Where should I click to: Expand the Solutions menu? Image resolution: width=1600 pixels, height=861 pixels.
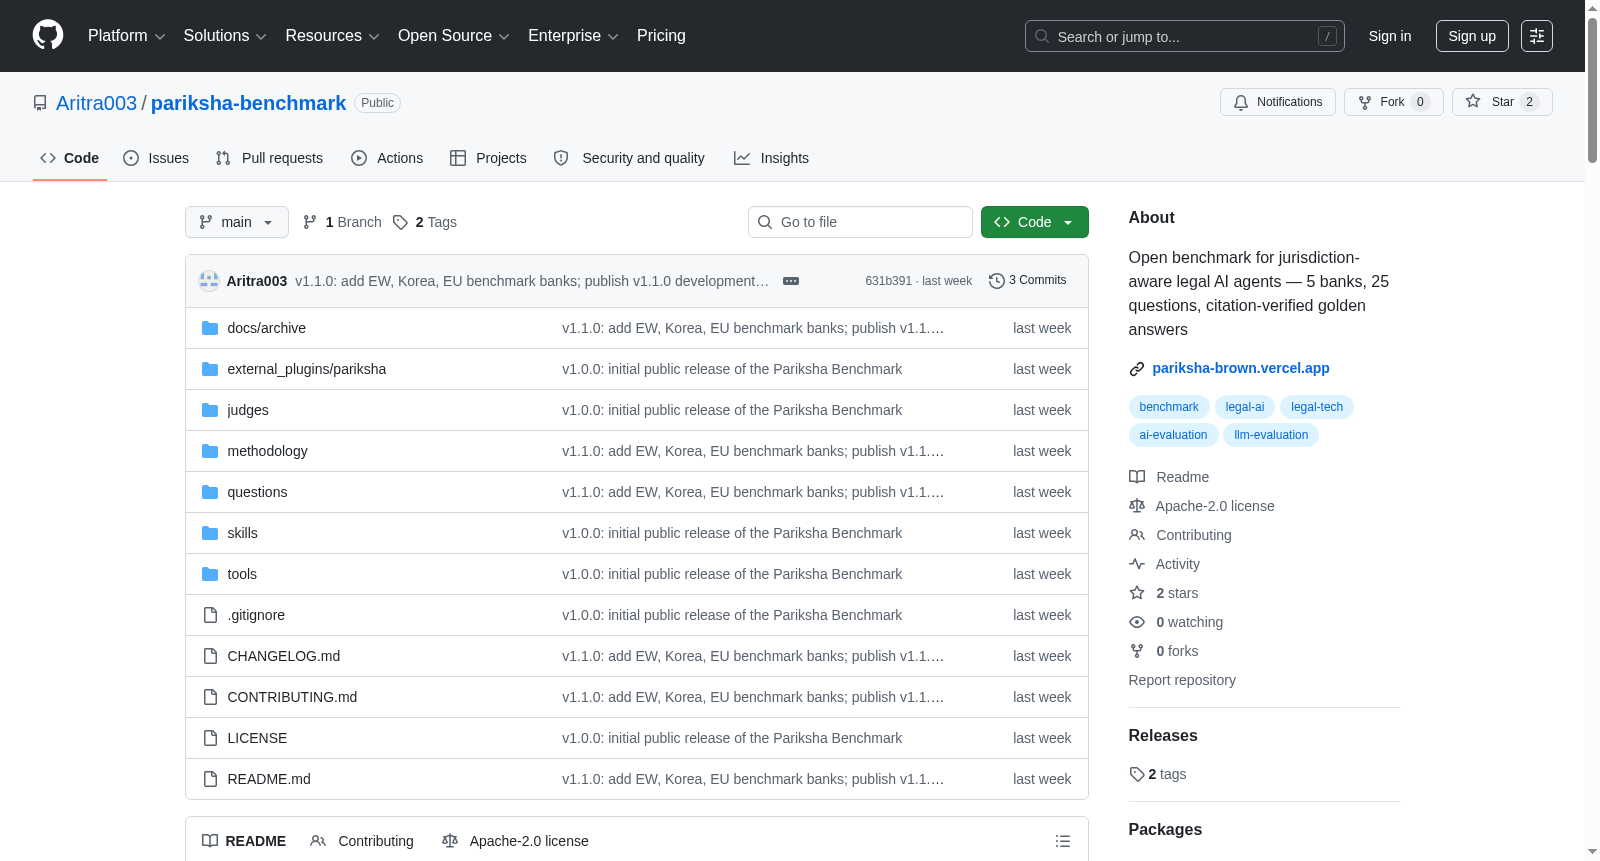[225, 36]
